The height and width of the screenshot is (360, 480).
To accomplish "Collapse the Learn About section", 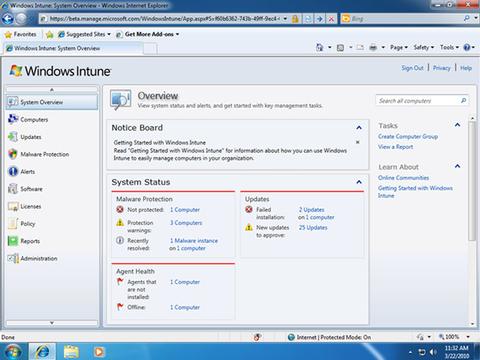I will (458, 166).
